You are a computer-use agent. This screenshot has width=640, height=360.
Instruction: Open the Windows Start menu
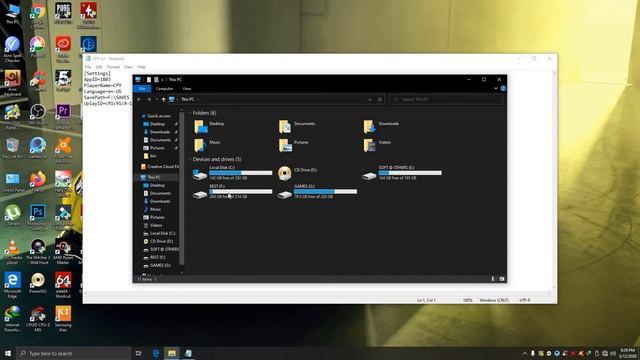pos(8,353)
